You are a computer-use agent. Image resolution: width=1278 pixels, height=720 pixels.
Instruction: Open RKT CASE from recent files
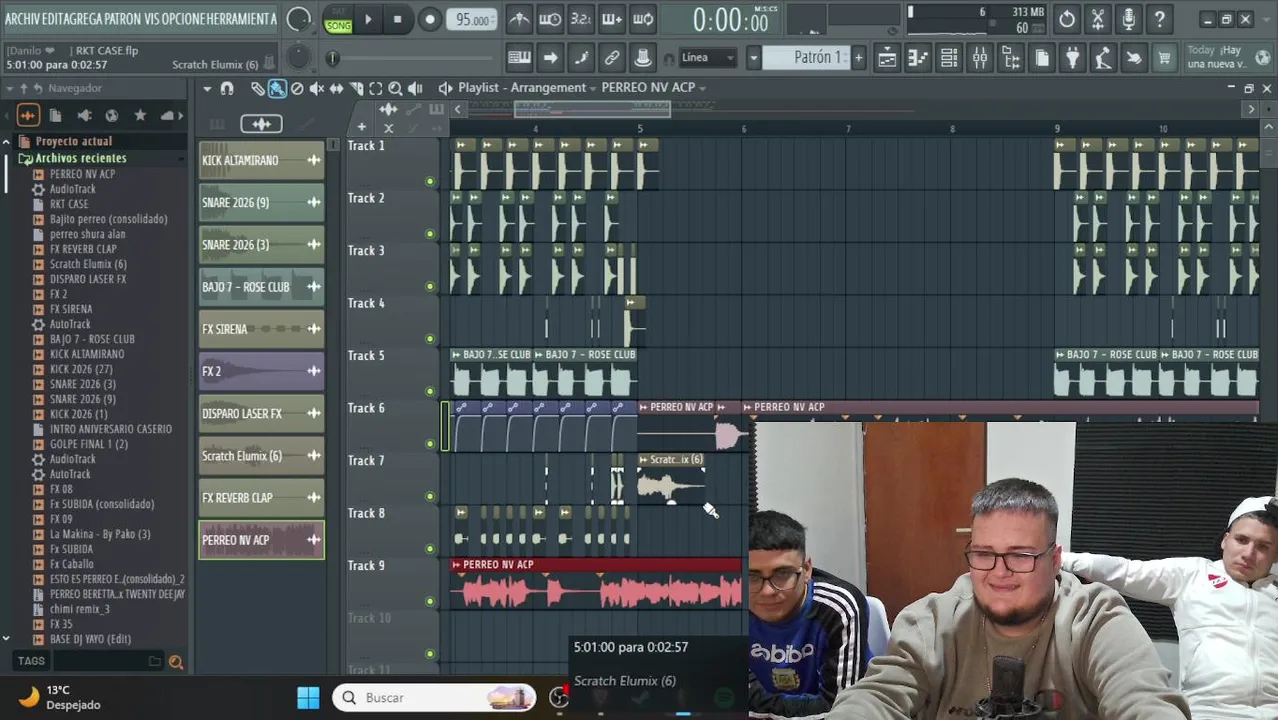(x=69, y=204)
